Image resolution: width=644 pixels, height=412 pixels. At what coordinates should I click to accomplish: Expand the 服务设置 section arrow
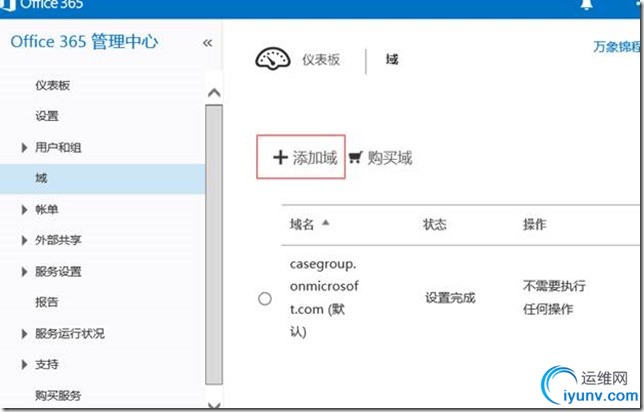[x=24, y=272]
